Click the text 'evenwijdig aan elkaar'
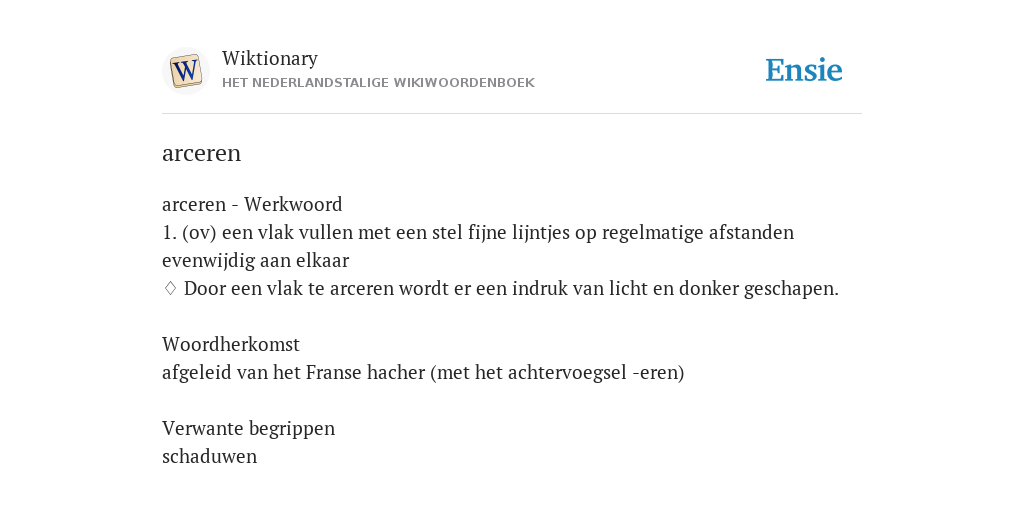 click(x=255, y=261)
